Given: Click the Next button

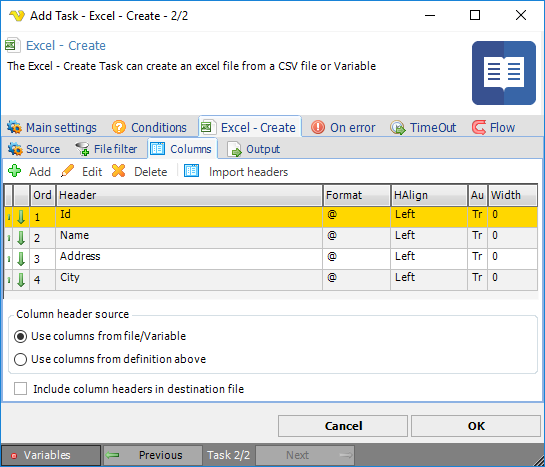Looking at the screenshot, I should click(305, 455).
